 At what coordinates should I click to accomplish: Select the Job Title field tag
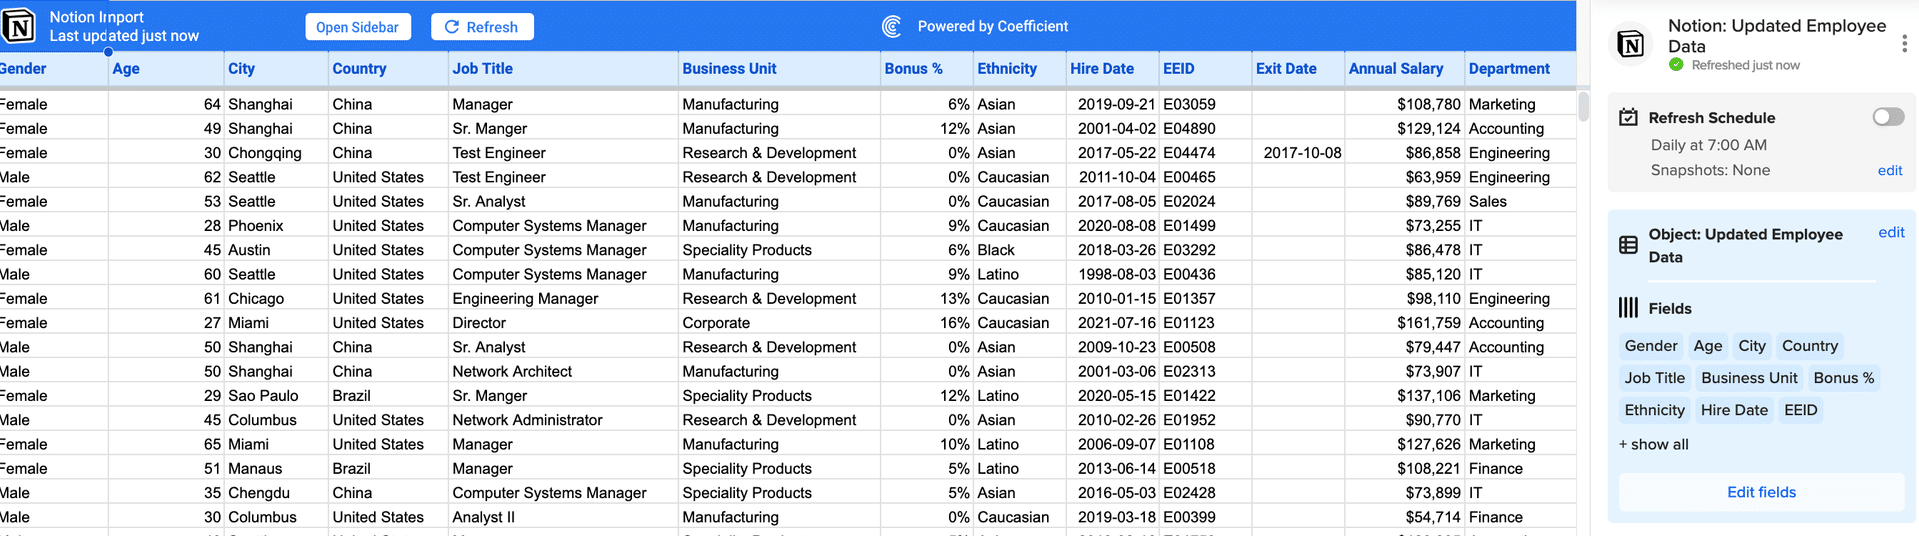(x=1655, y=378)
